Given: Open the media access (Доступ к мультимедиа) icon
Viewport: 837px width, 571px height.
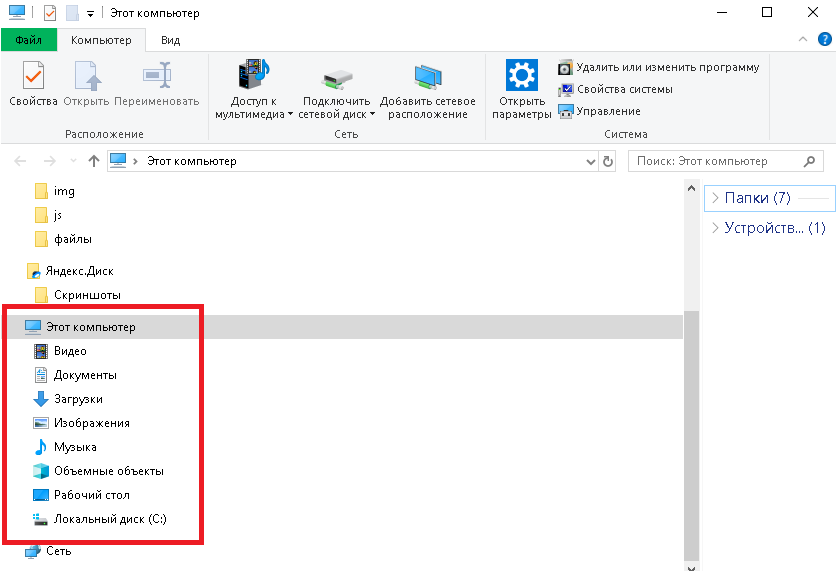Looking at the screenshot, I should tap(254, 75).
